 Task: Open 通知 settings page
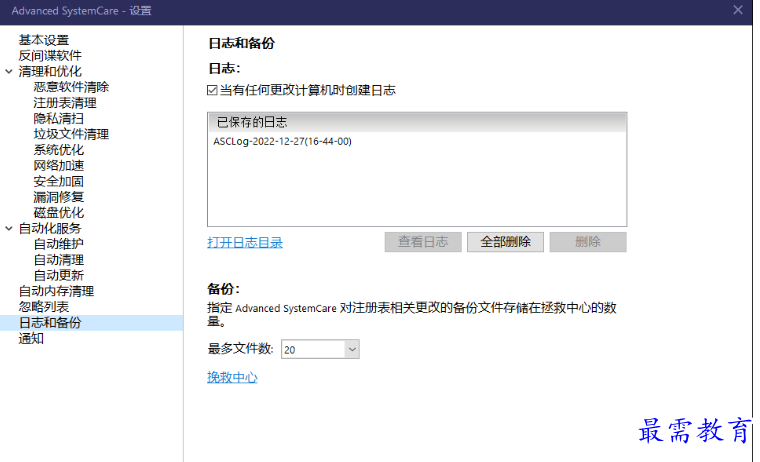tap(31, 338)
